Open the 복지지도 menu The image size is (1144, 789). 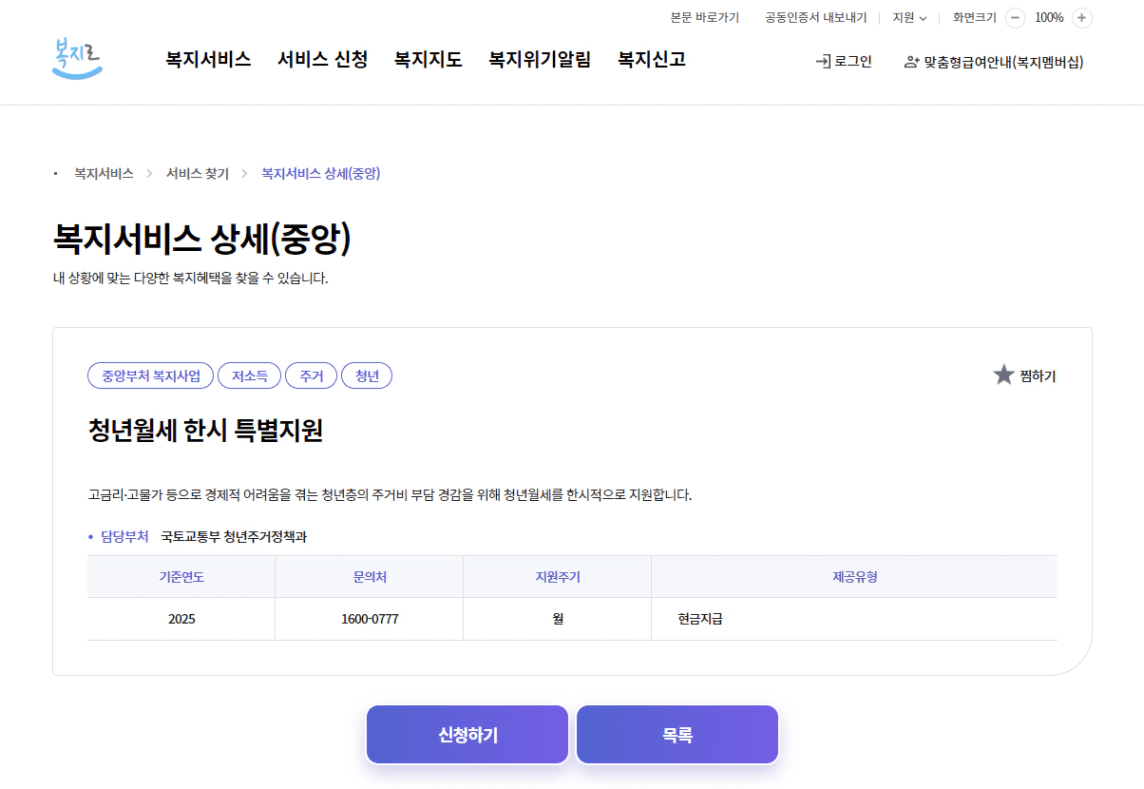[x=428, y=59]
